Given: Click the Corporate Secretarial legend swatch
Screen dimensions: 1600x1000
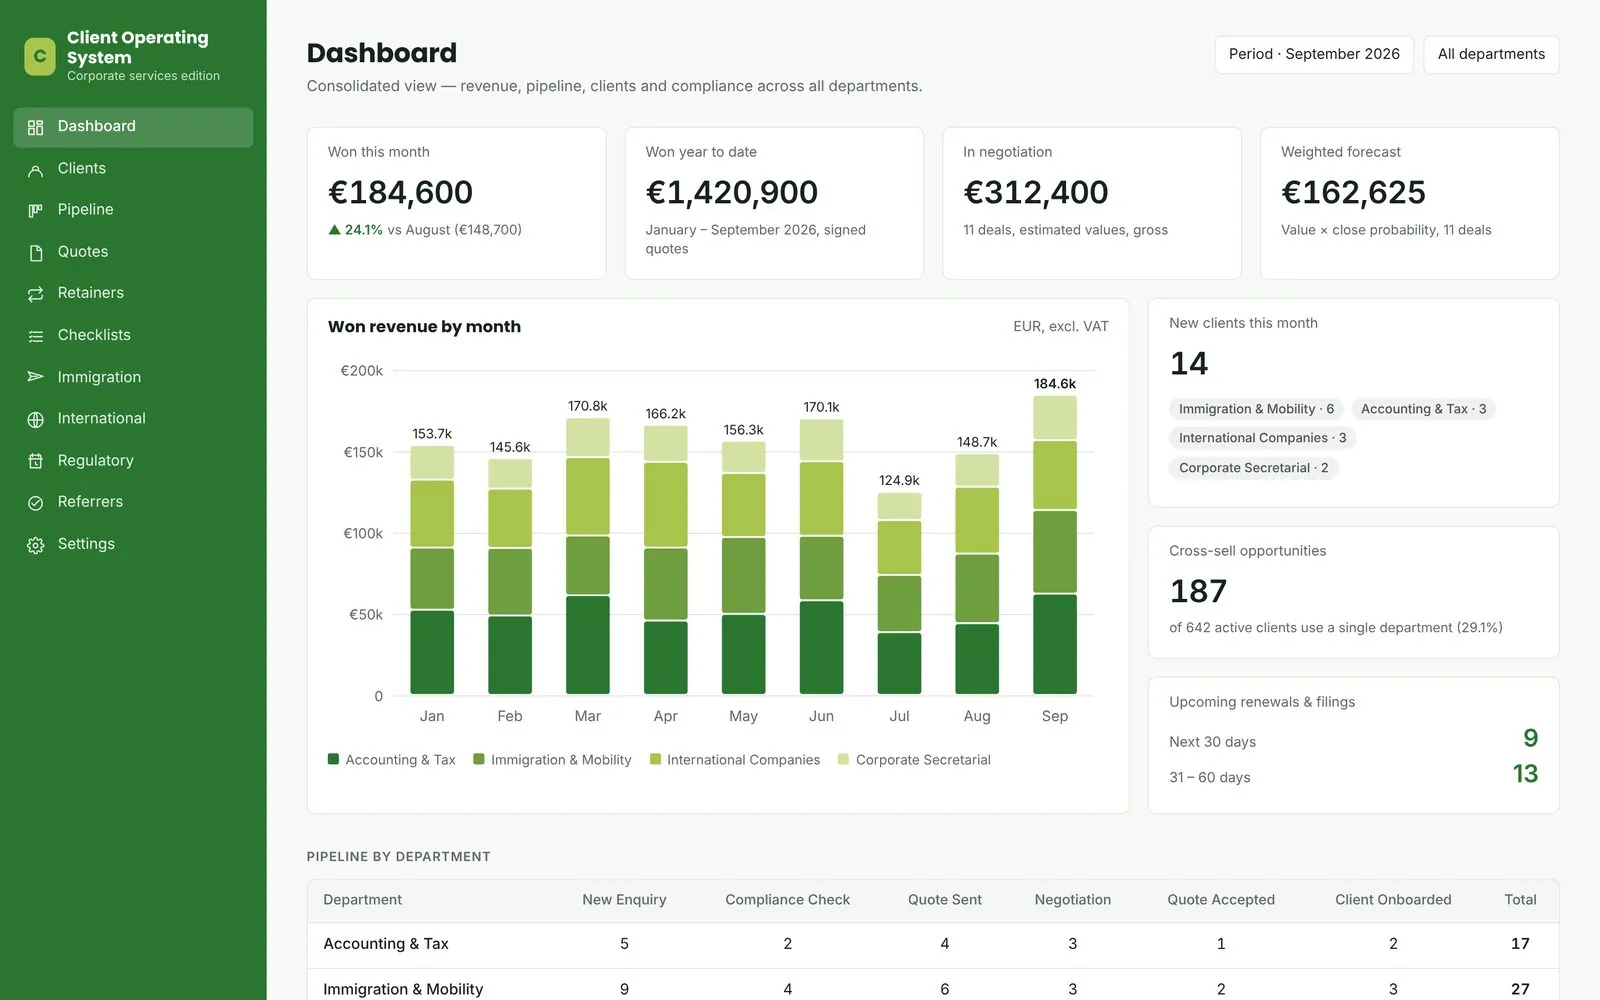Looking at the screenshot, I should click(844, 759).
